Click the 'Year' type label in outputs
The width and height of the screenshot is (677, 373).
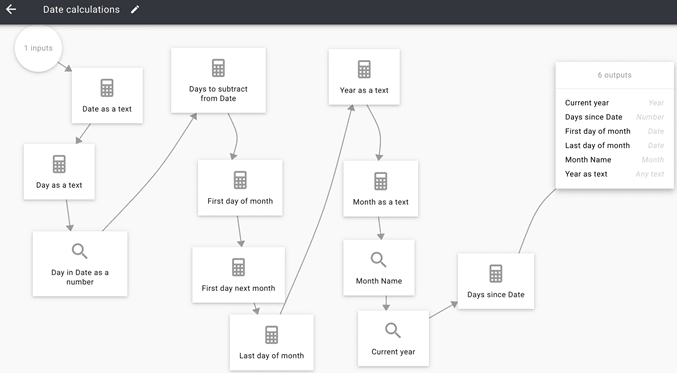point(656,103)
